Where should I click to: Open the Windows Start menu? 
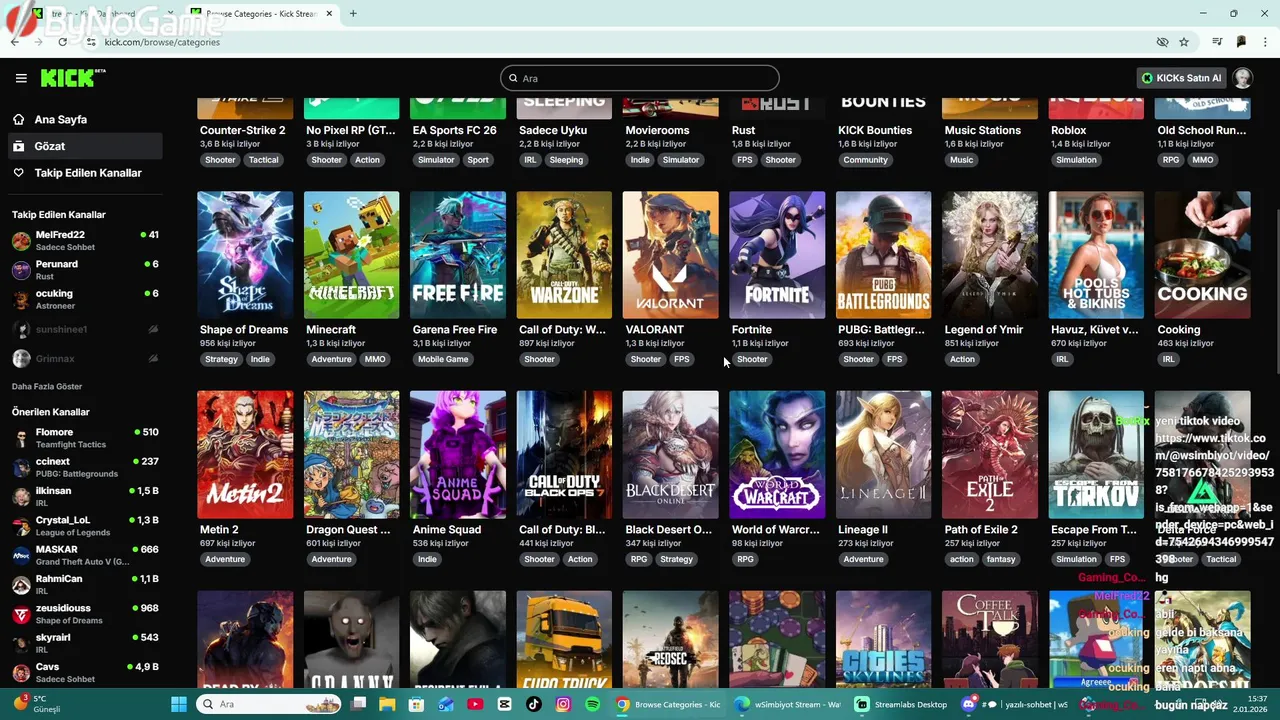[x=179, y=704]
